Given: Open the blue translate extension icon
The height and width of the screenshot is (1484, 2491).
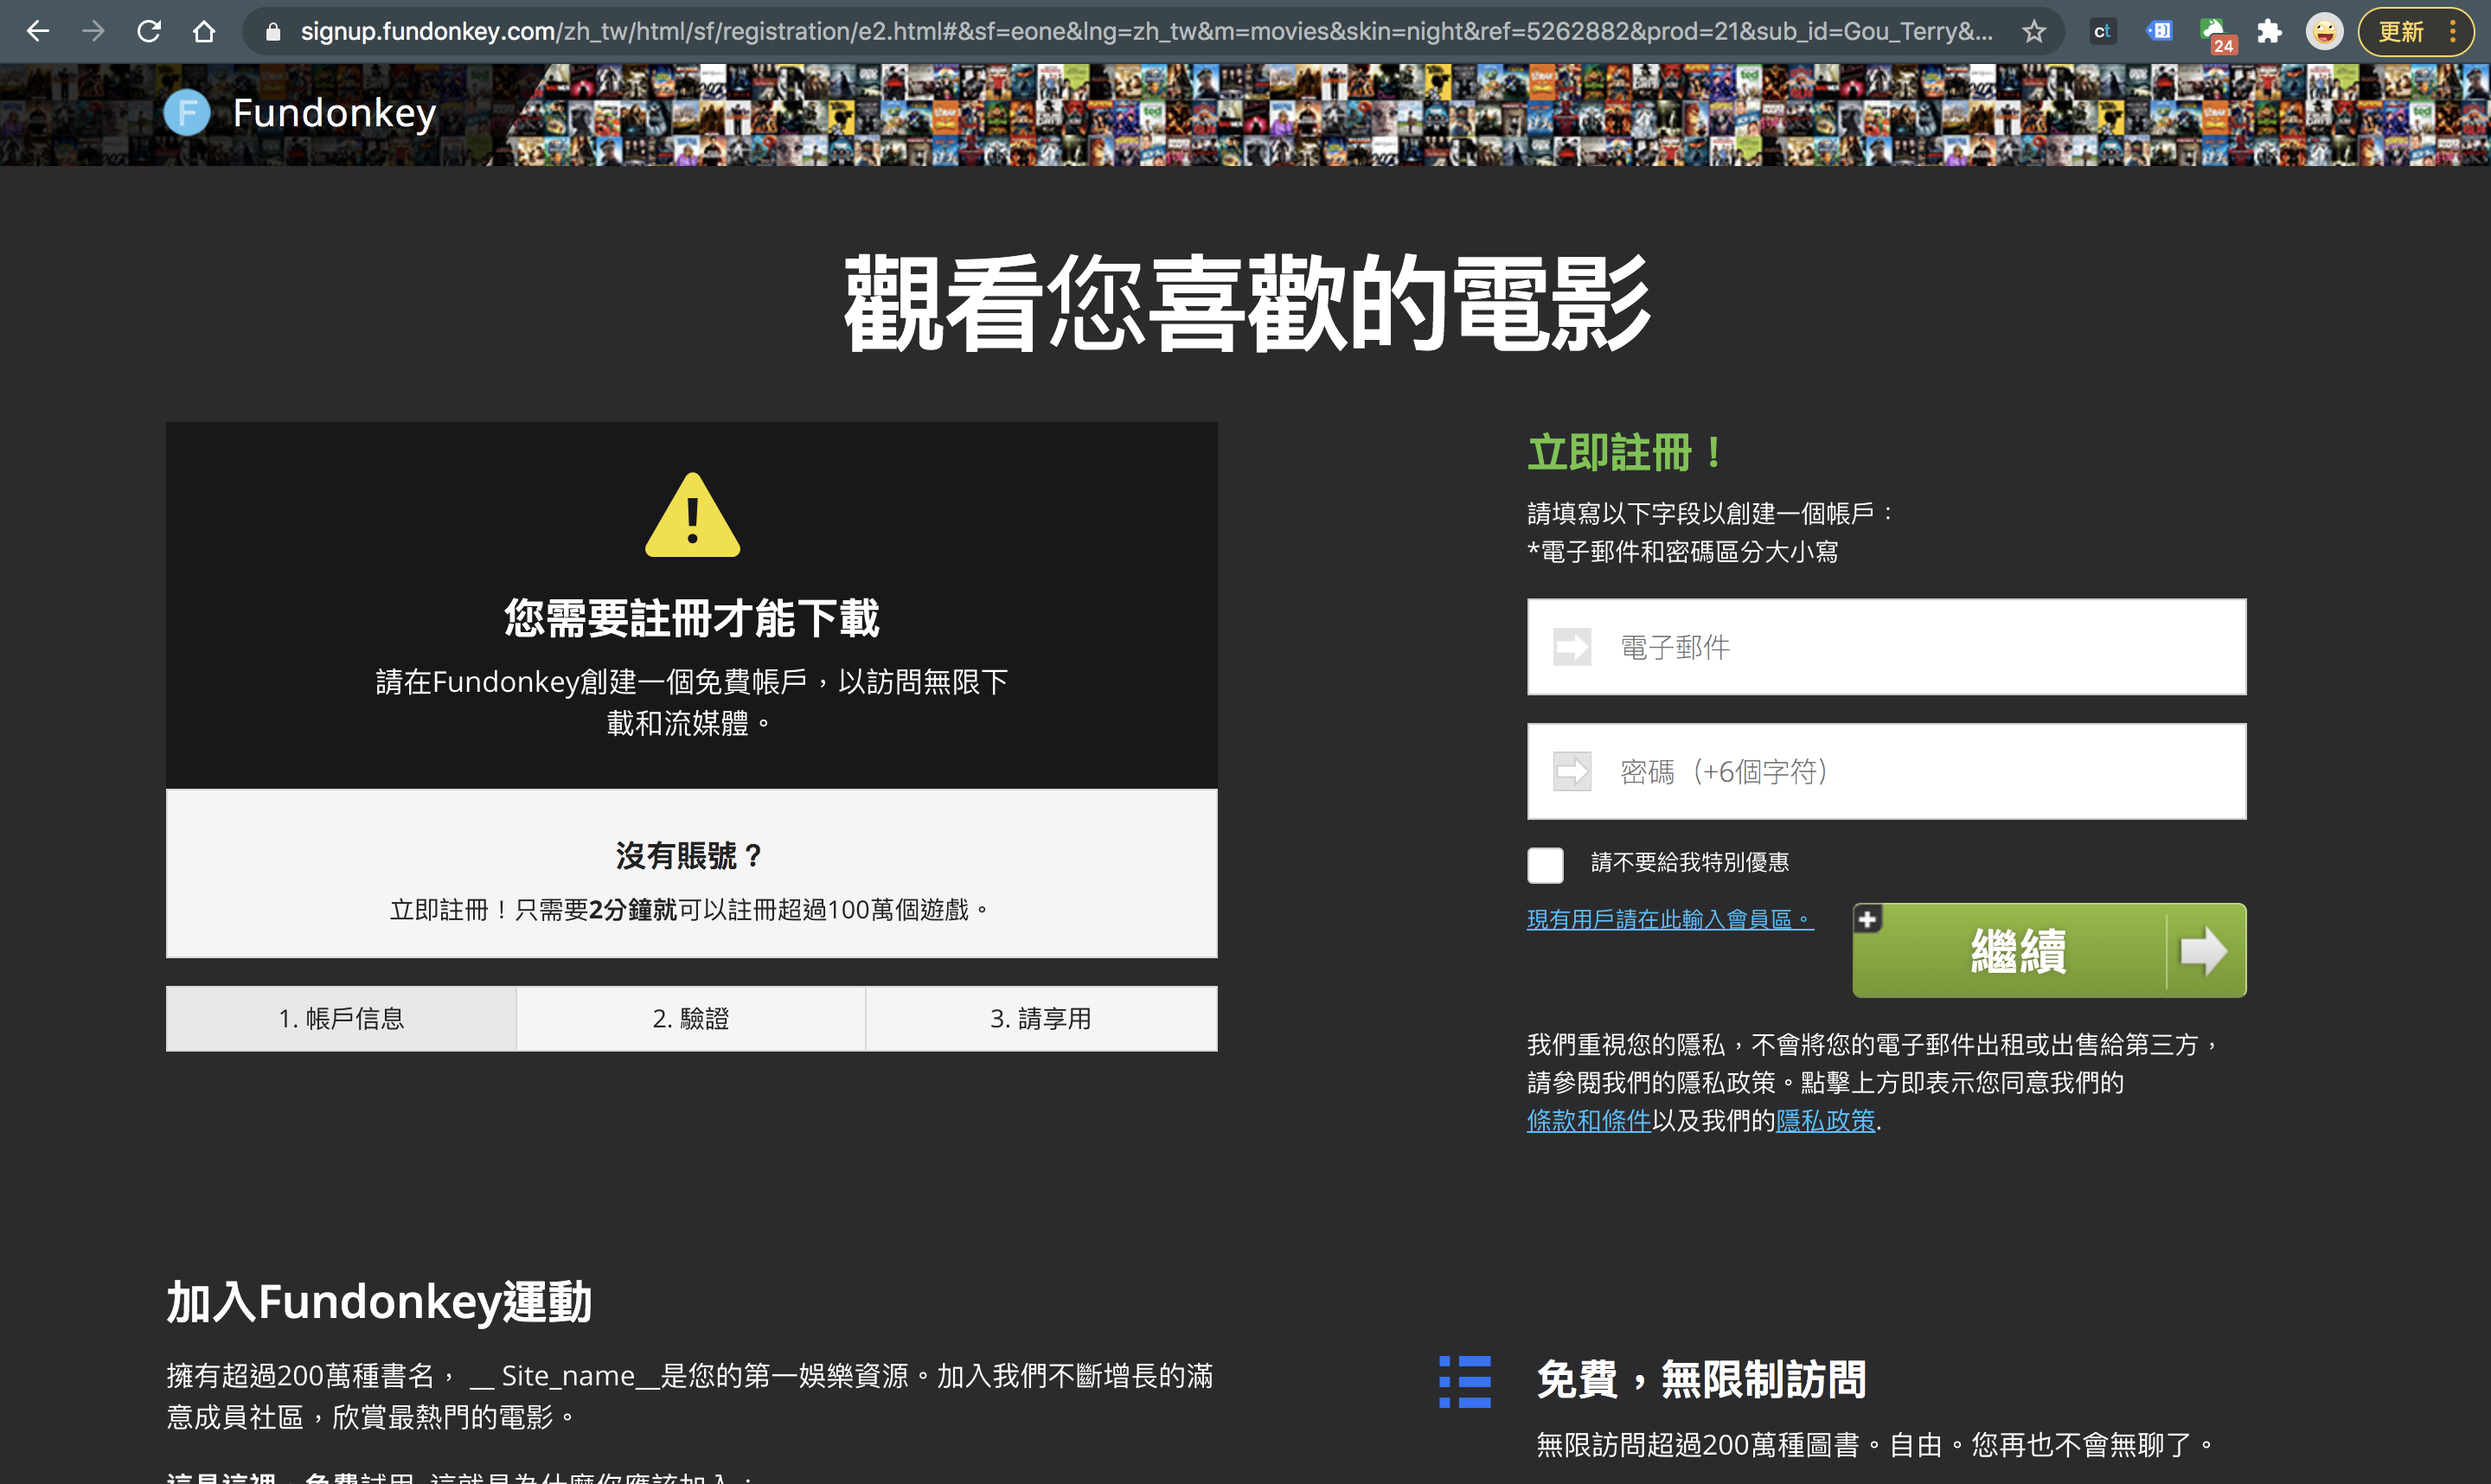Looking at the screenshot, I should pos(2158,31).
